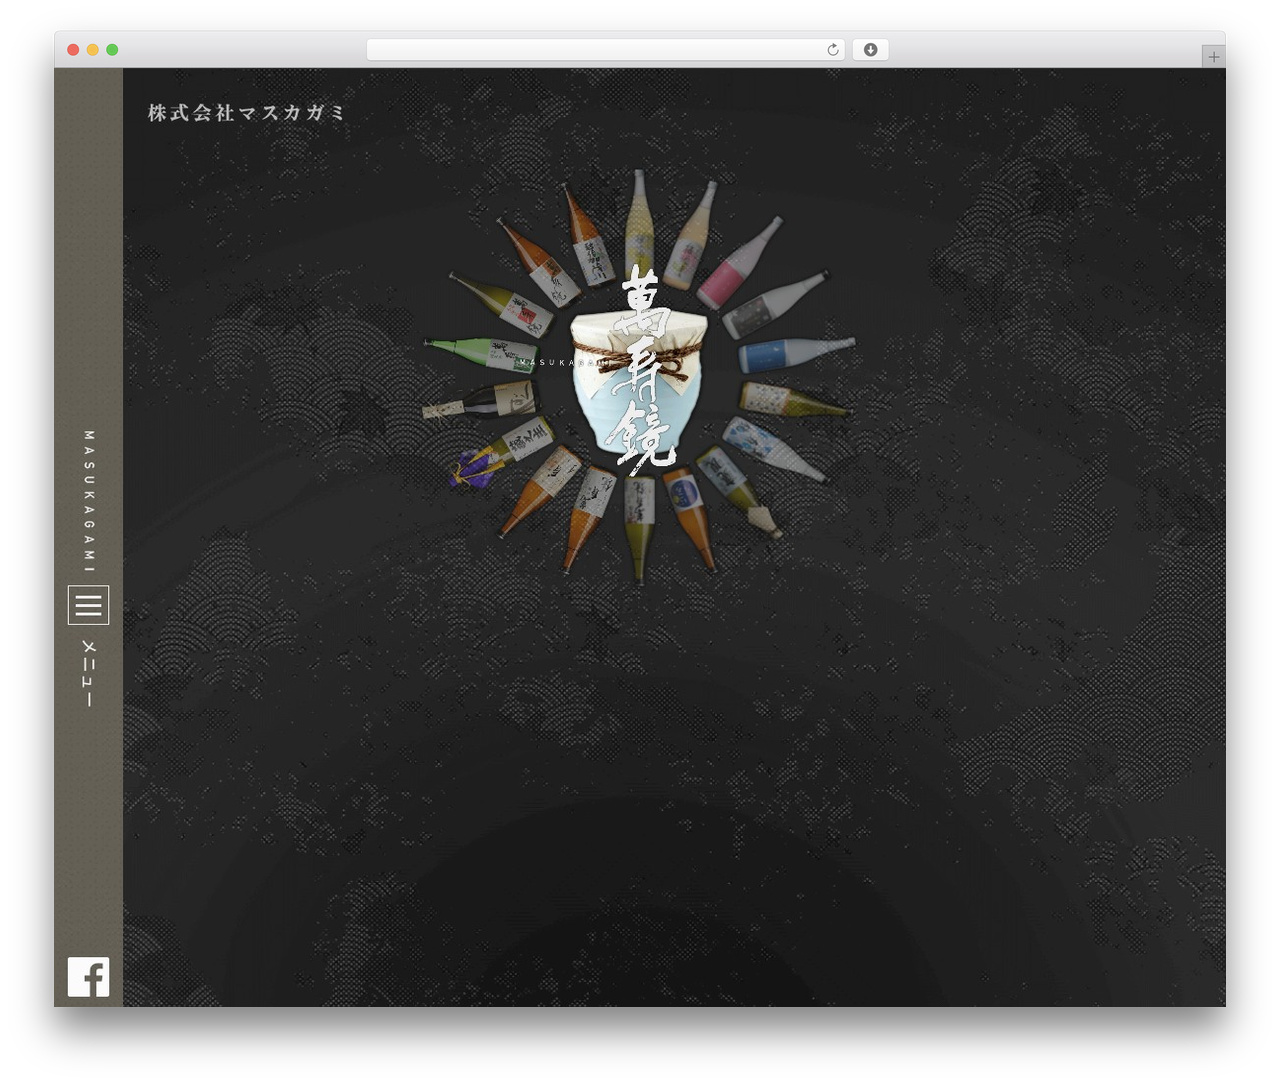
Task: Click the browser download arrow button
Action: [x=870, y=50]
